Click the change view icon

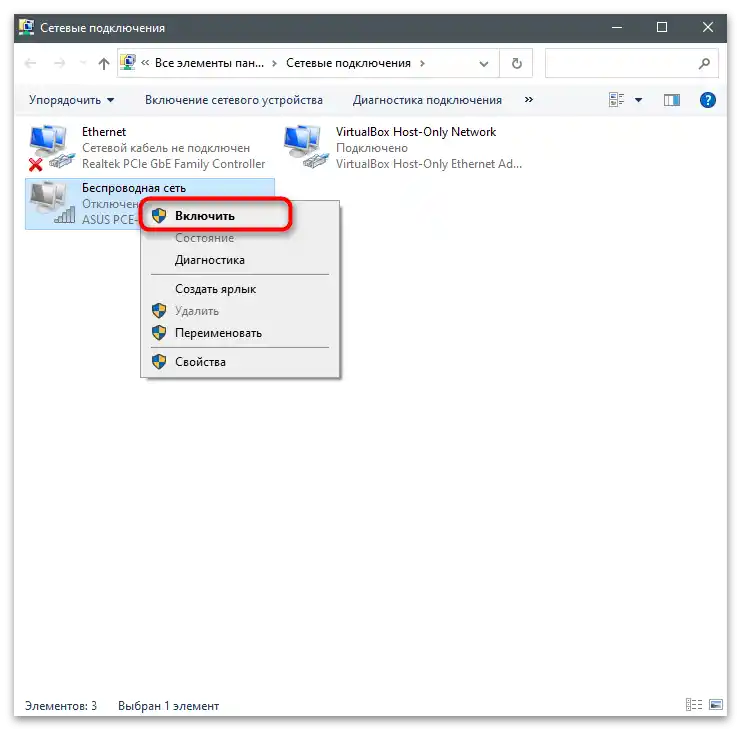616,100
